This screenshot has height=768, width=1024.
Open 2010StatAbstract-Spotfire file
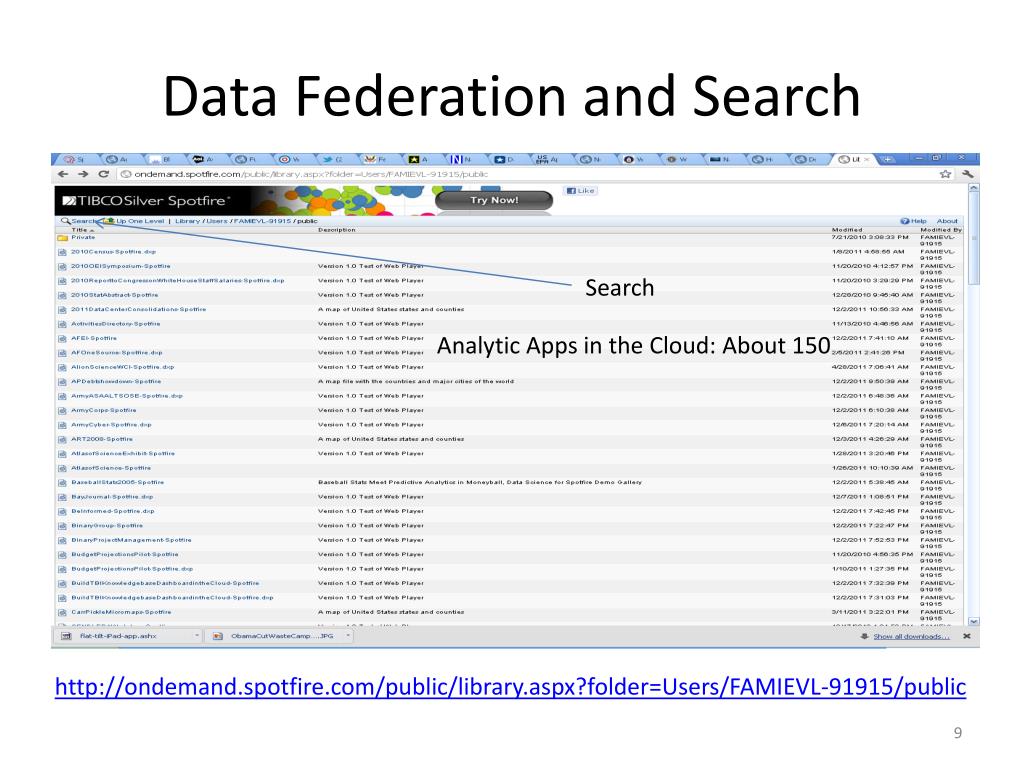114,295
